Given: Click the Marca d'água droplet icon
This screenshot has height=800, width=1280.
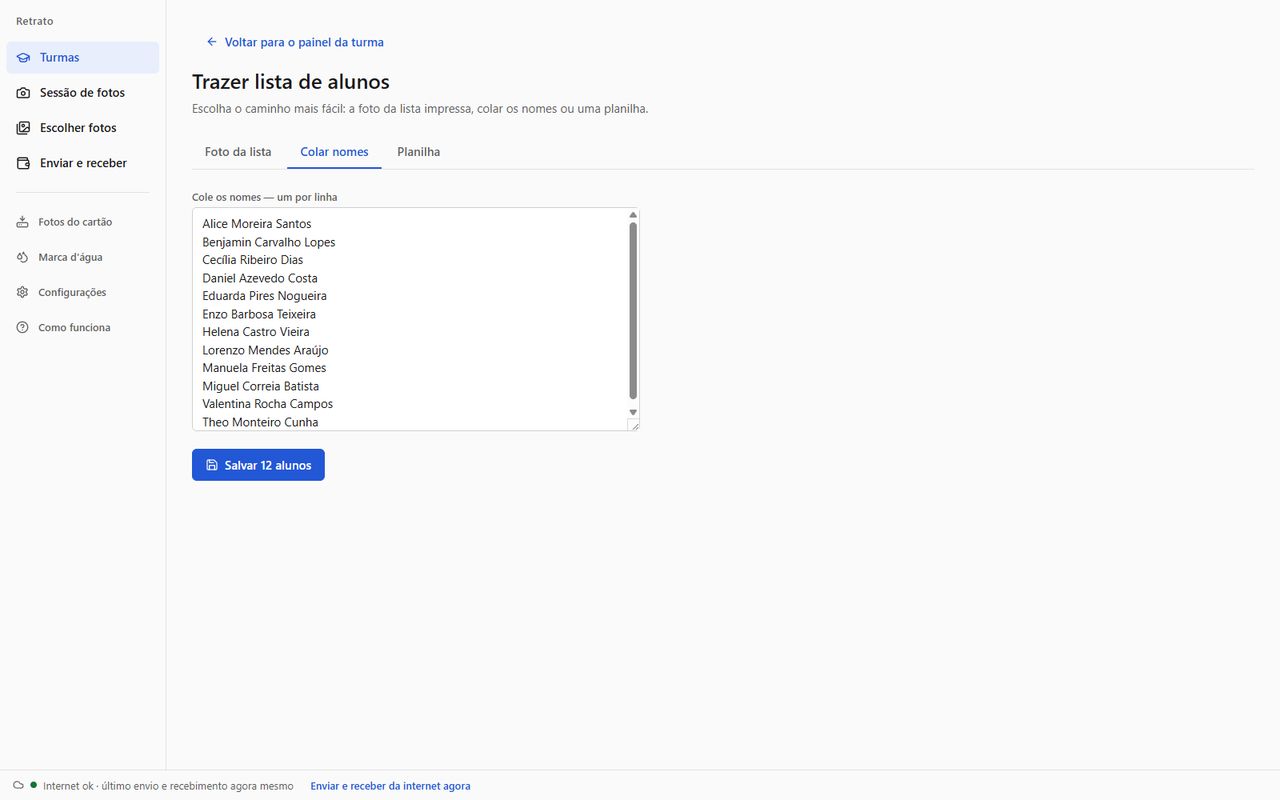Looking at the screenshot, I should [22, 257].
